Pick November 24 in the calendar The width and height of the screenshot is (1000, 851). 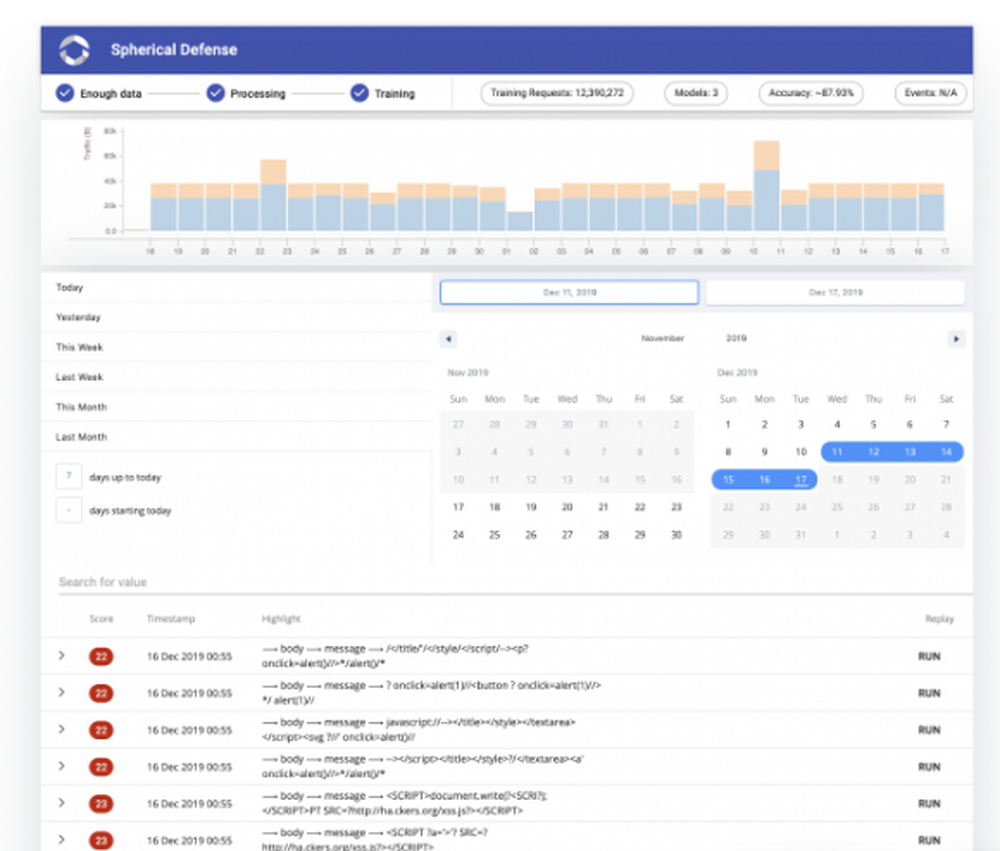click(458, 535)
